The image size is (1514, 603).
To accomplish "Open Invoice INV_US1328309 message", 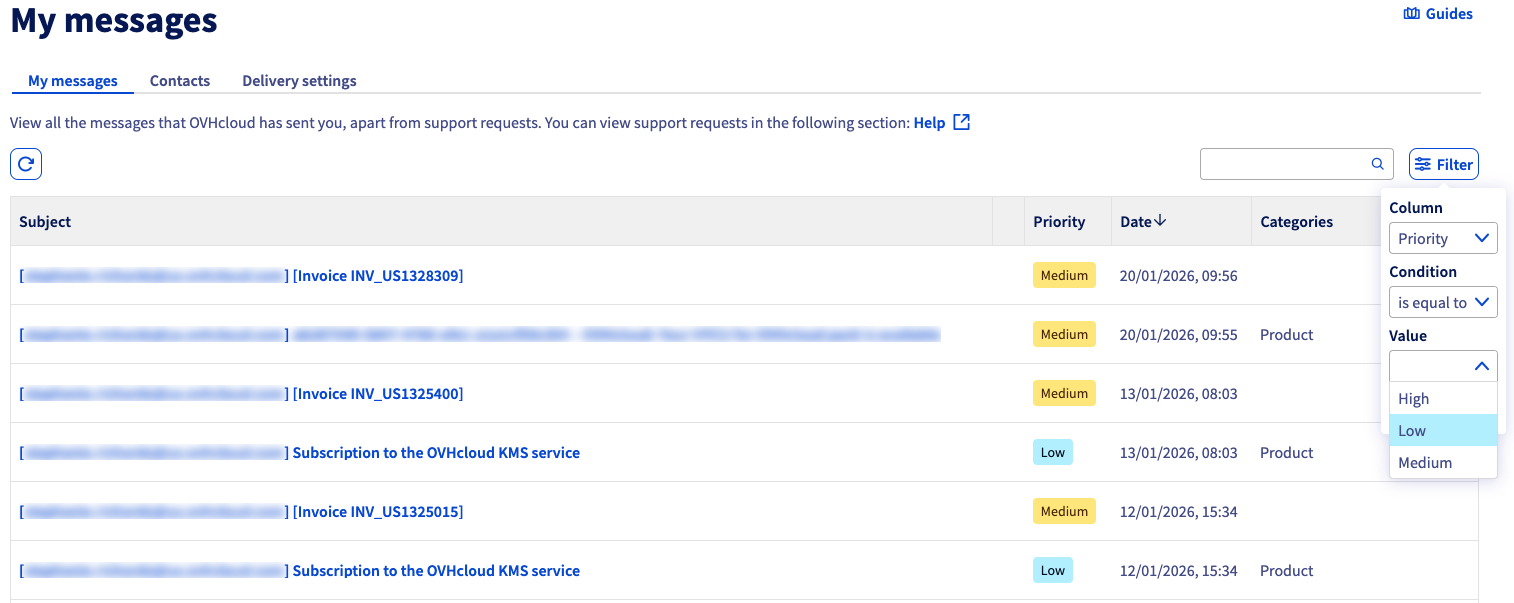I will 378,276.
